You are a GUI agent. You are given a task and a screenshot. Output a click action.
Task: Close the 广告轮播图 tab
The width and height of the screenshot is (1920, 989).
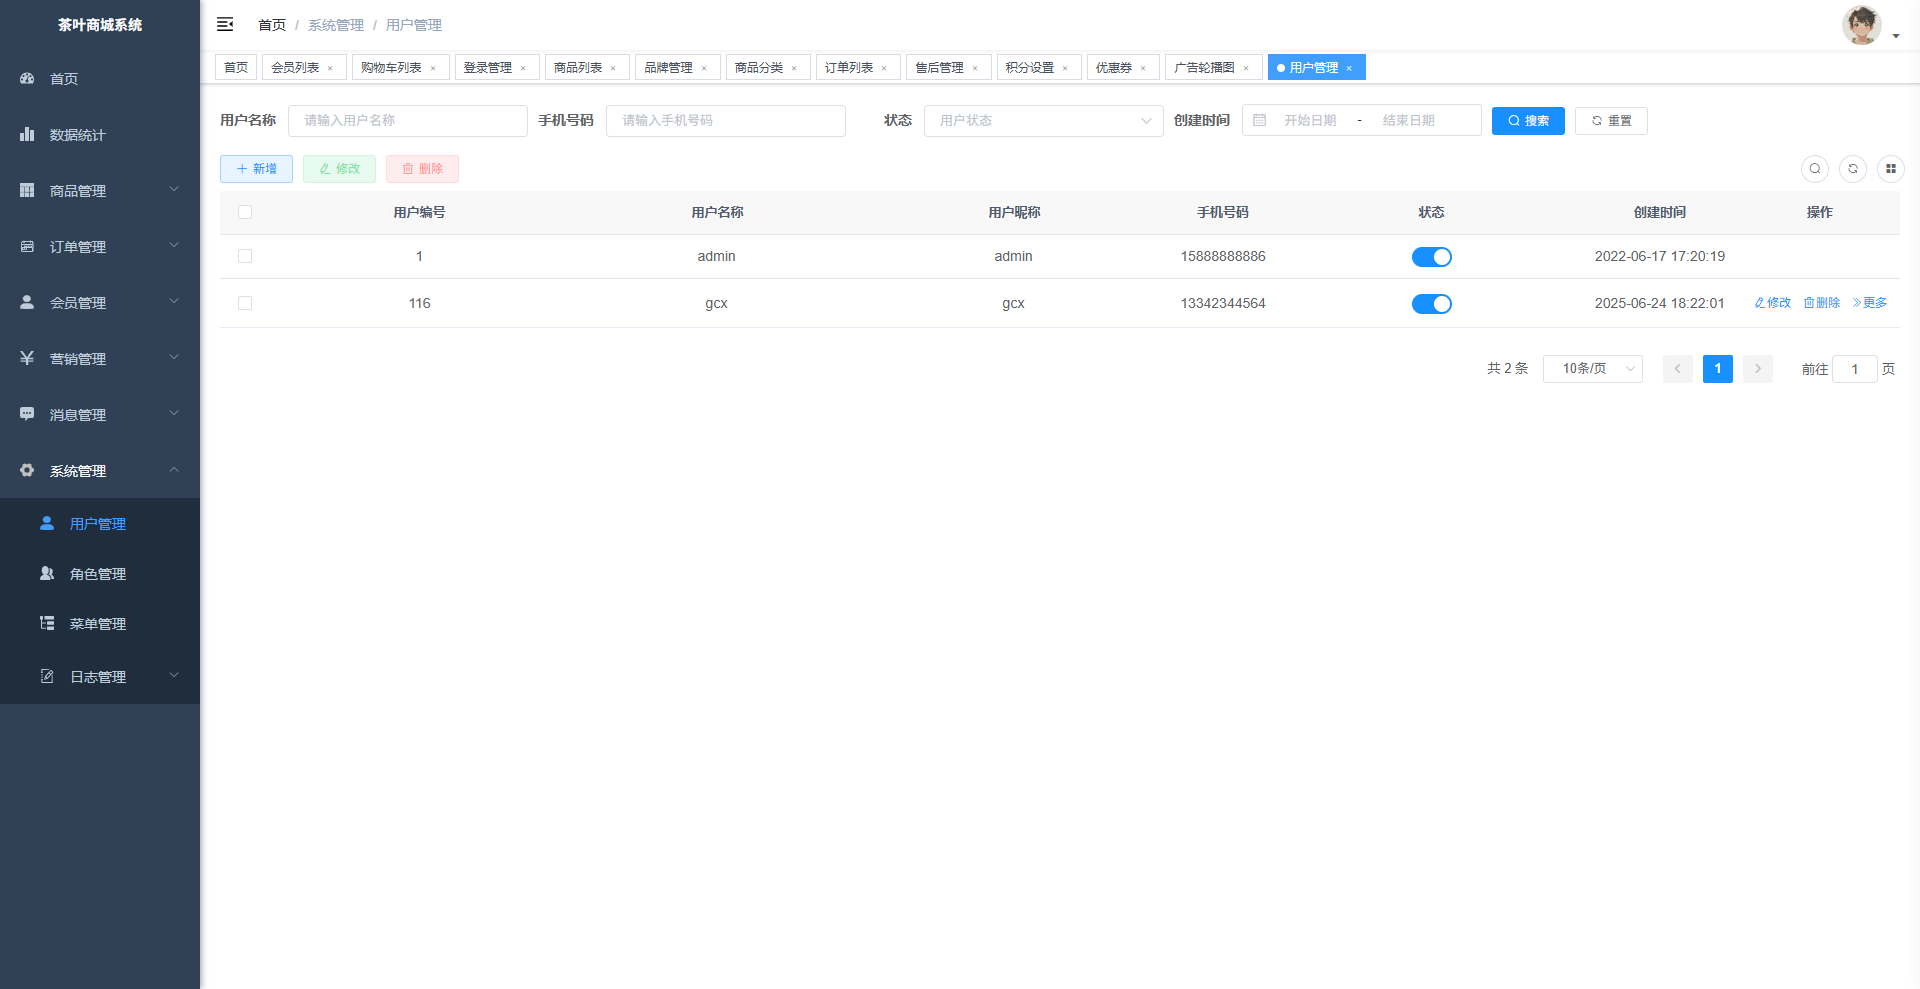pyautogui.click(x=1246, y=68)
